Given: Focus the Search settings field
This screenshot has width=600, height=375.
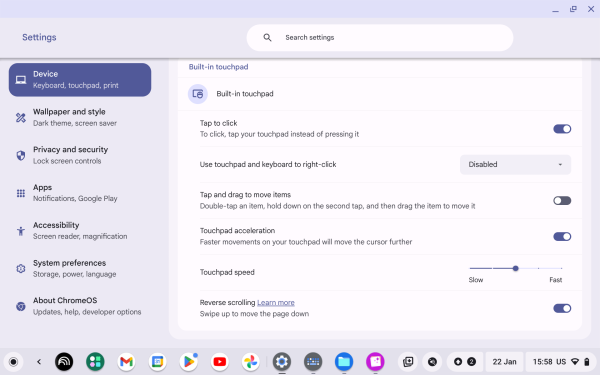Looking at the screenshot, I should click(x=380, y=38).
